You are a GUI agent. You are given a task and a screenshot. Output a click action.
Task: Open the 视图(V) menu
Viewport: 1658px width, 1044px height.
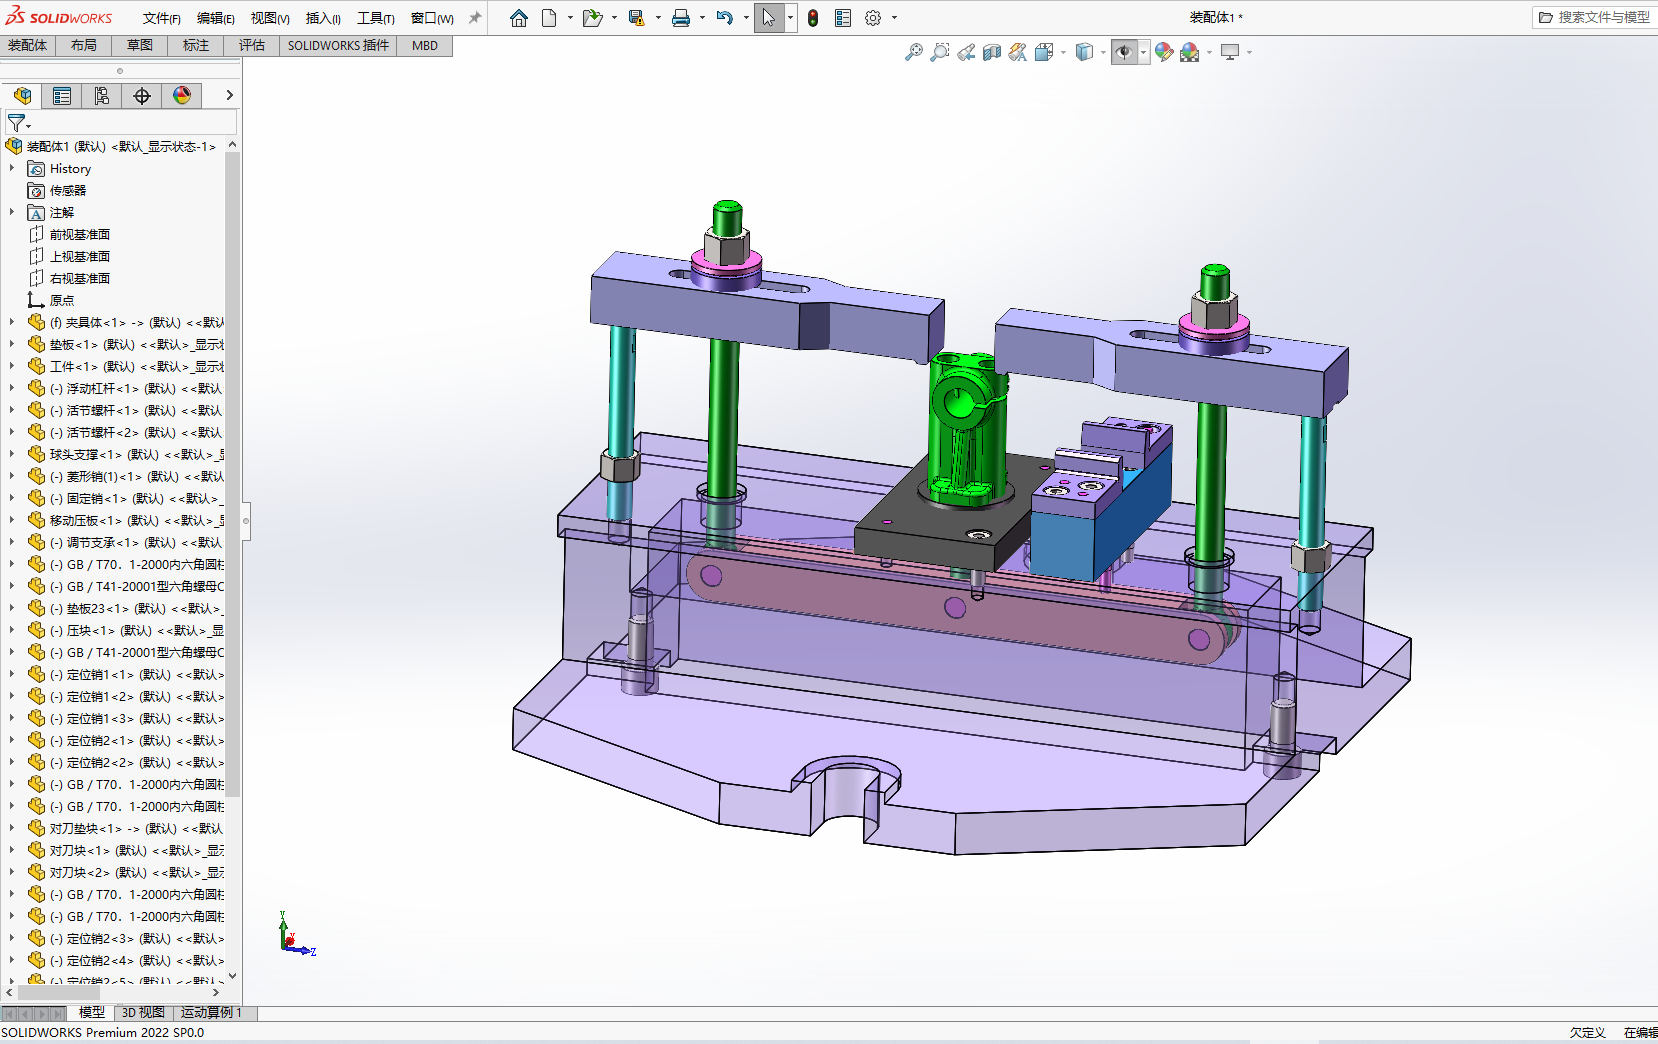pyautogui.click(x=270, y=18)
